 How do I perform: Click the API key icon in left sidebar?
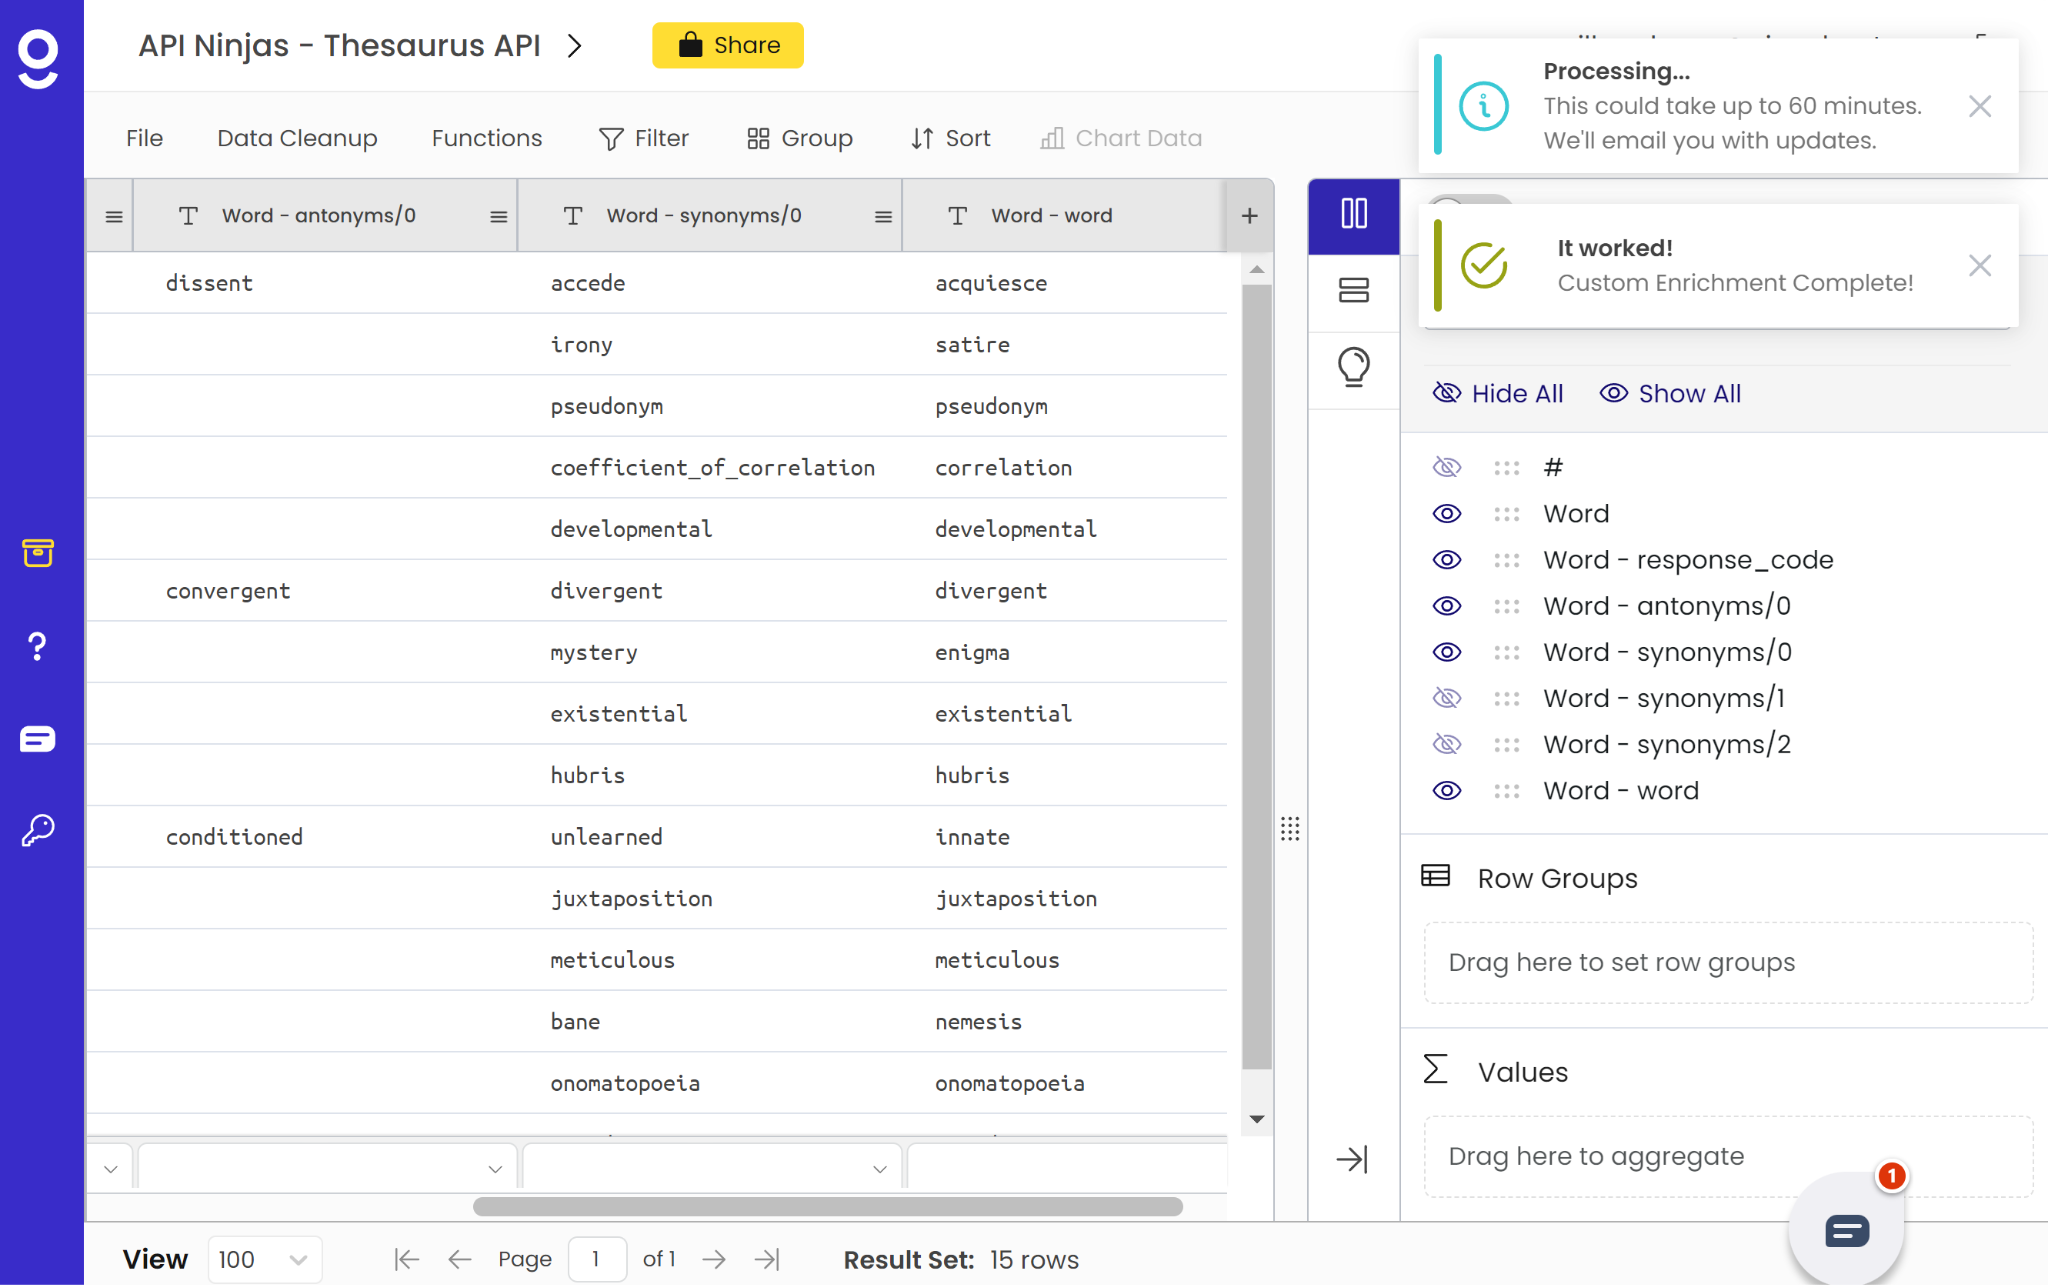tap(37, 828)
